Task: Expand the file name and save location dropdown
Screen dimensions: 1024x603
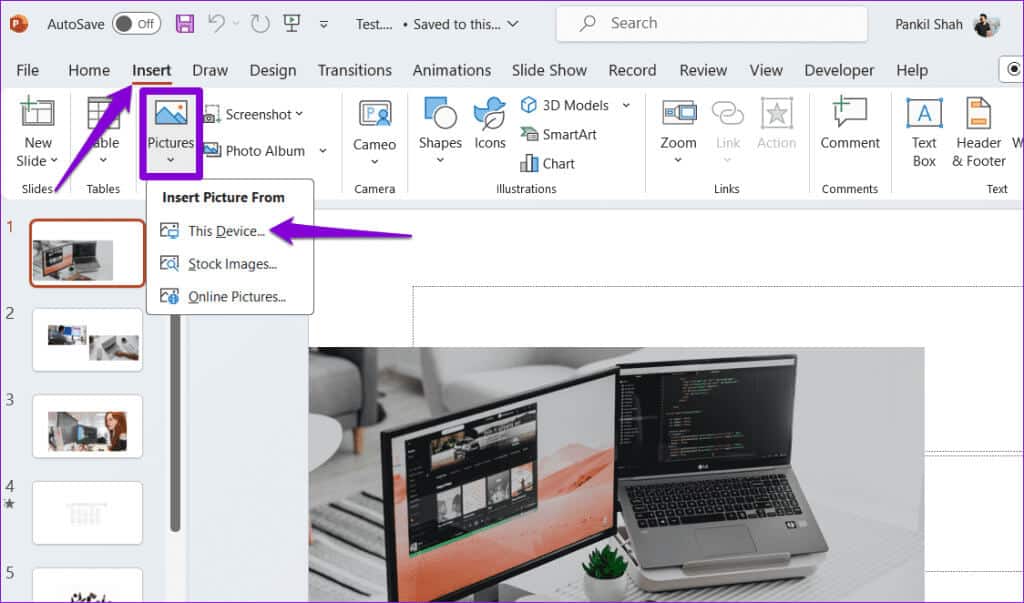Action: pyautogui.click(x=513, y=24)
